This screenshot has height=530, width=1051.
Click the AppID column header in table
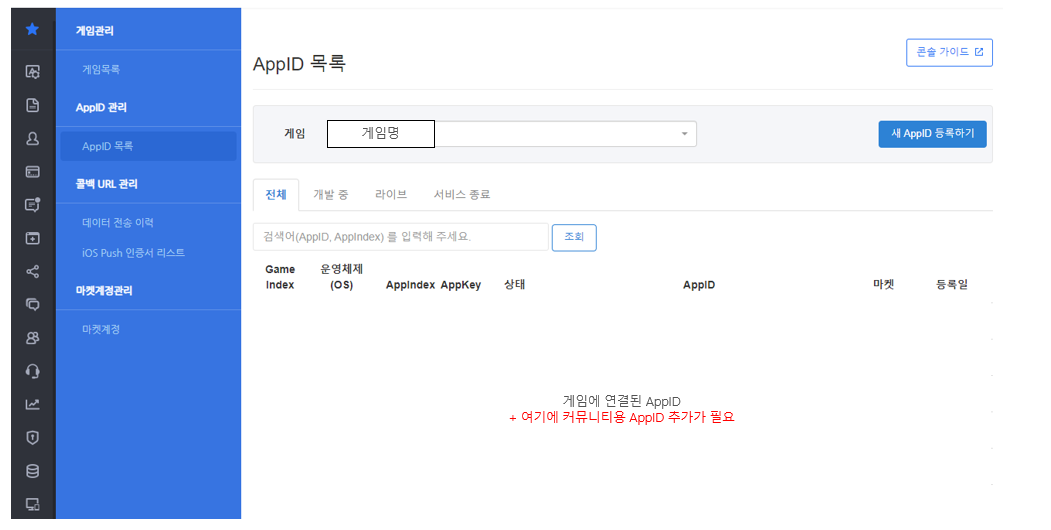click(x=699, y=285)
